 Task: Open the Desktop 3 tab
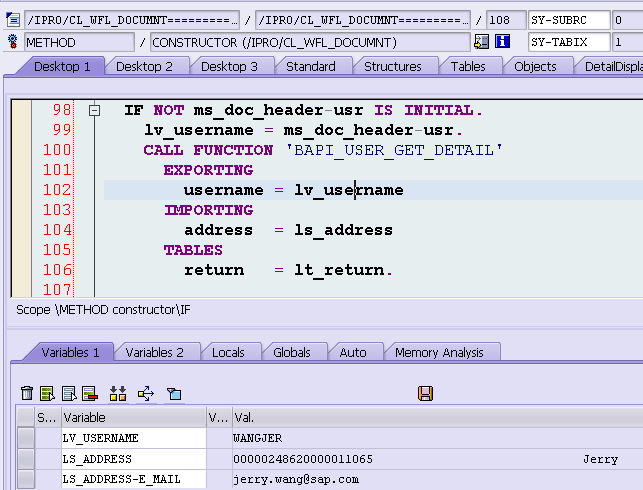click(x=229, y=66)
